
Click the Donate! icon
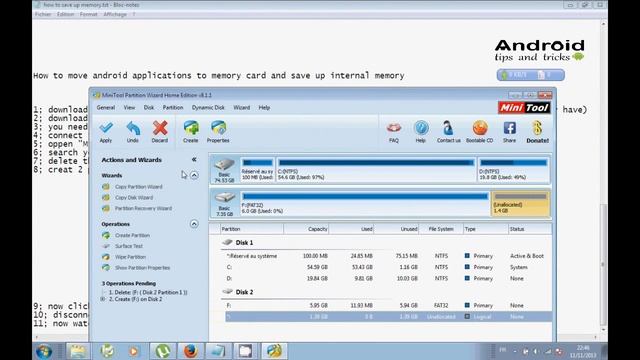[x=537, y=132]
